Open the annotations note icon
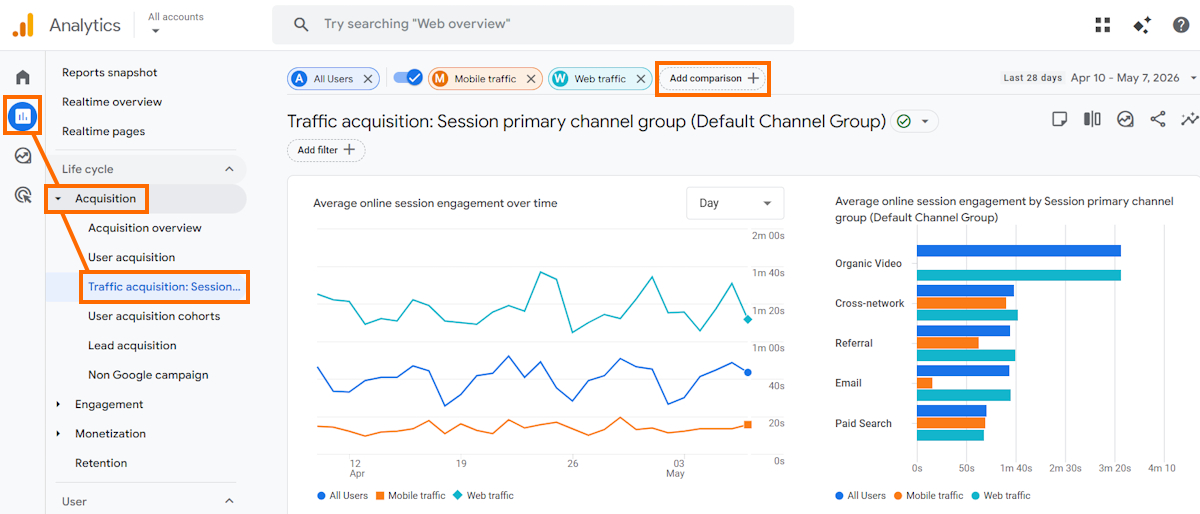This screenshot has width=1200, height=514. [1060, 120]
